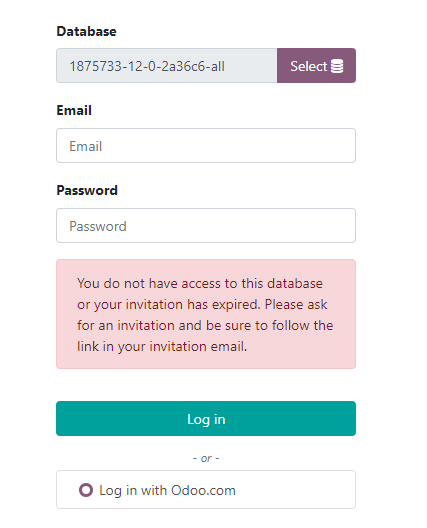The image size is (427, 528).
Task: Open the Select database chooser
Action: pyautogui.click(x=316, y=65)
